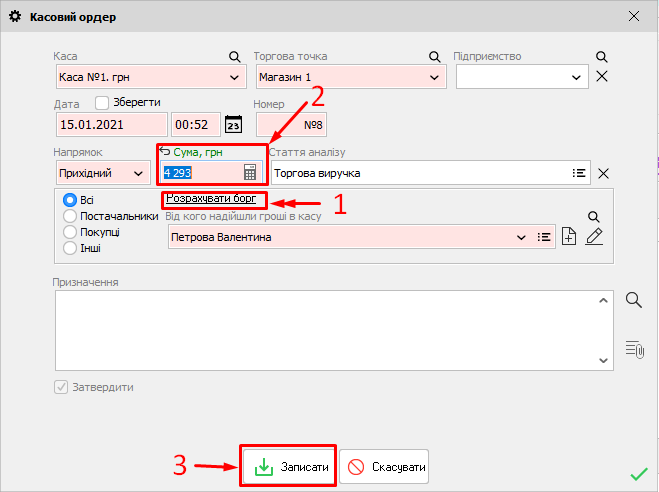
Task: Choose the Інші radio option
Action: (x=70, y=248)
